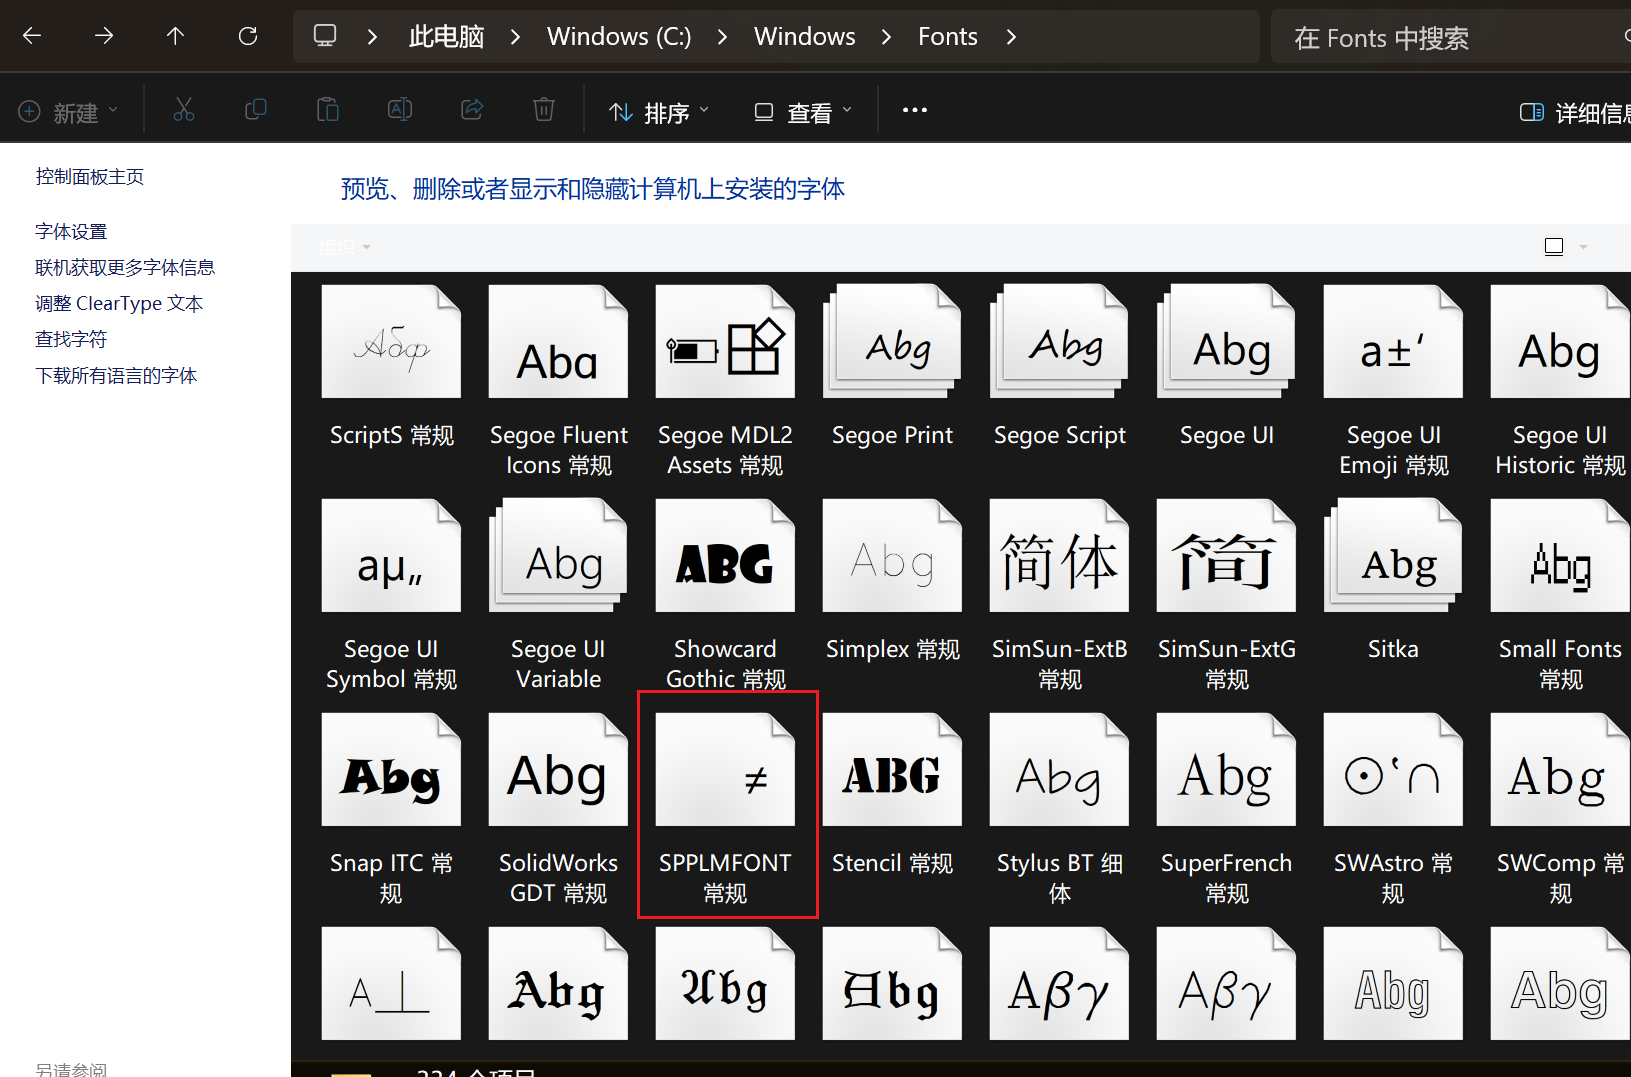Select the Segoe UI Variable font
This screenshot has height=1077, width=1631.
558,596
